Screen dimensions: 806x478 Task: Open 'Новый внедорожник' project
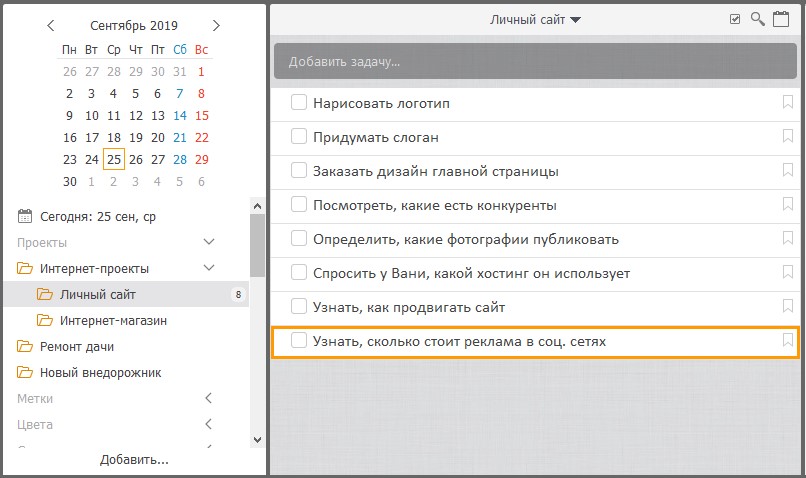(100, 373)
